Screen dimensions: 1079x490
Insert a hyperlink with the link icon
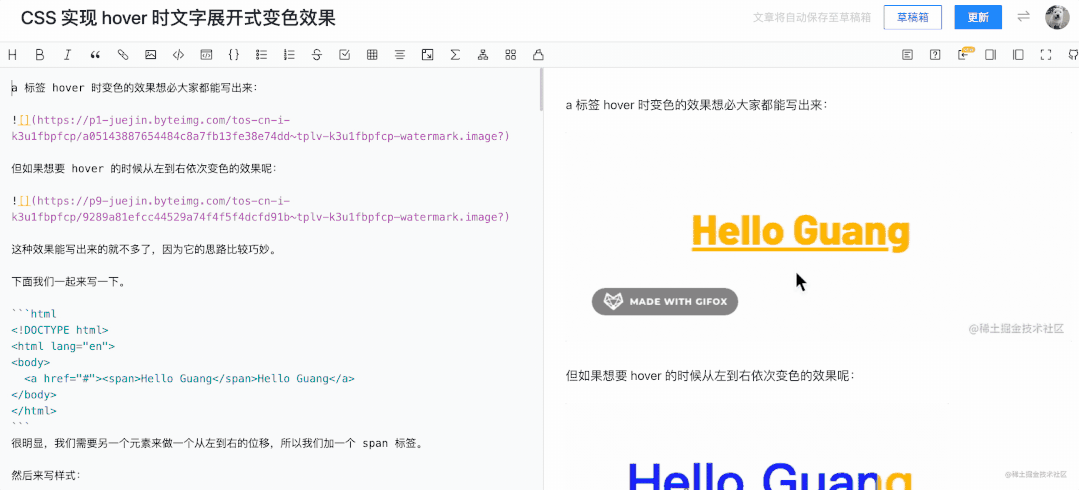pyautogui.click(x=123, y=55)
